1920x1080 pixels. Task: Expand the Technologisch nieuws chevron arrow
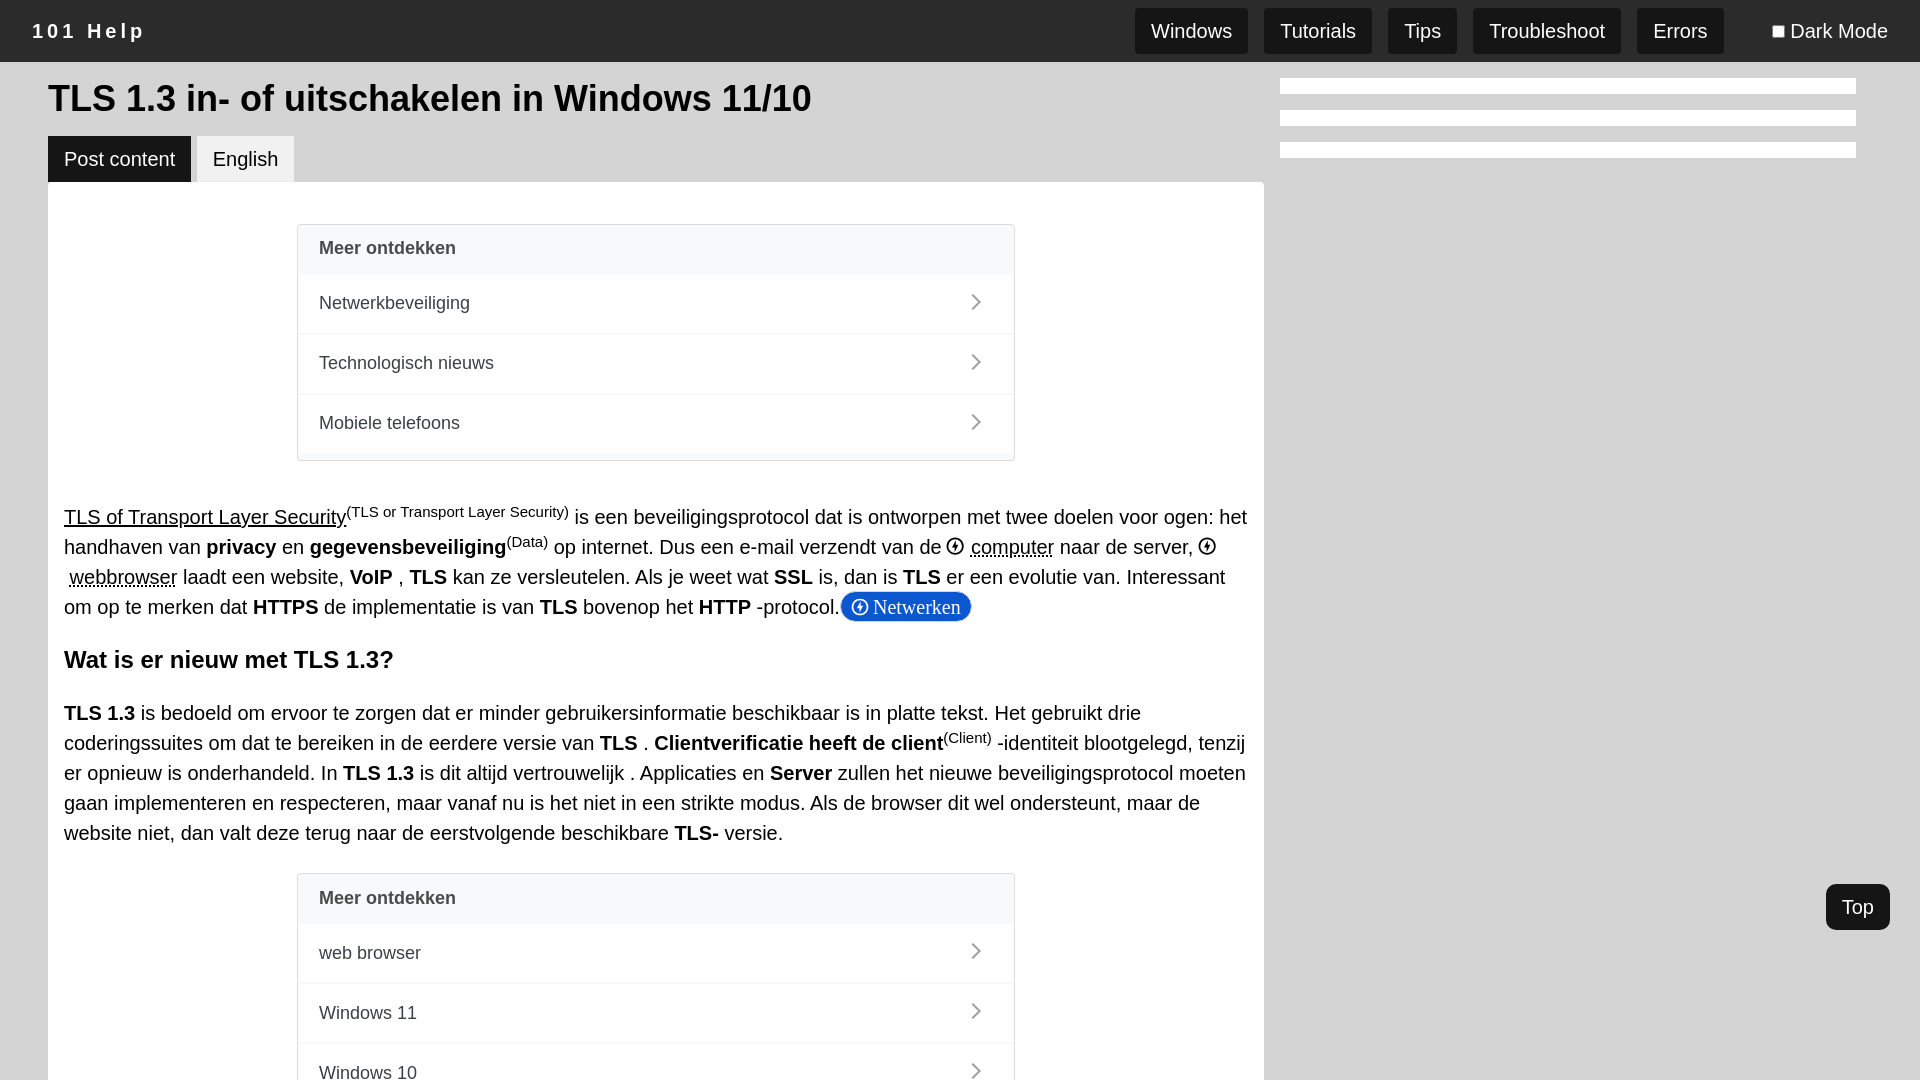click(x=976, y=362)
